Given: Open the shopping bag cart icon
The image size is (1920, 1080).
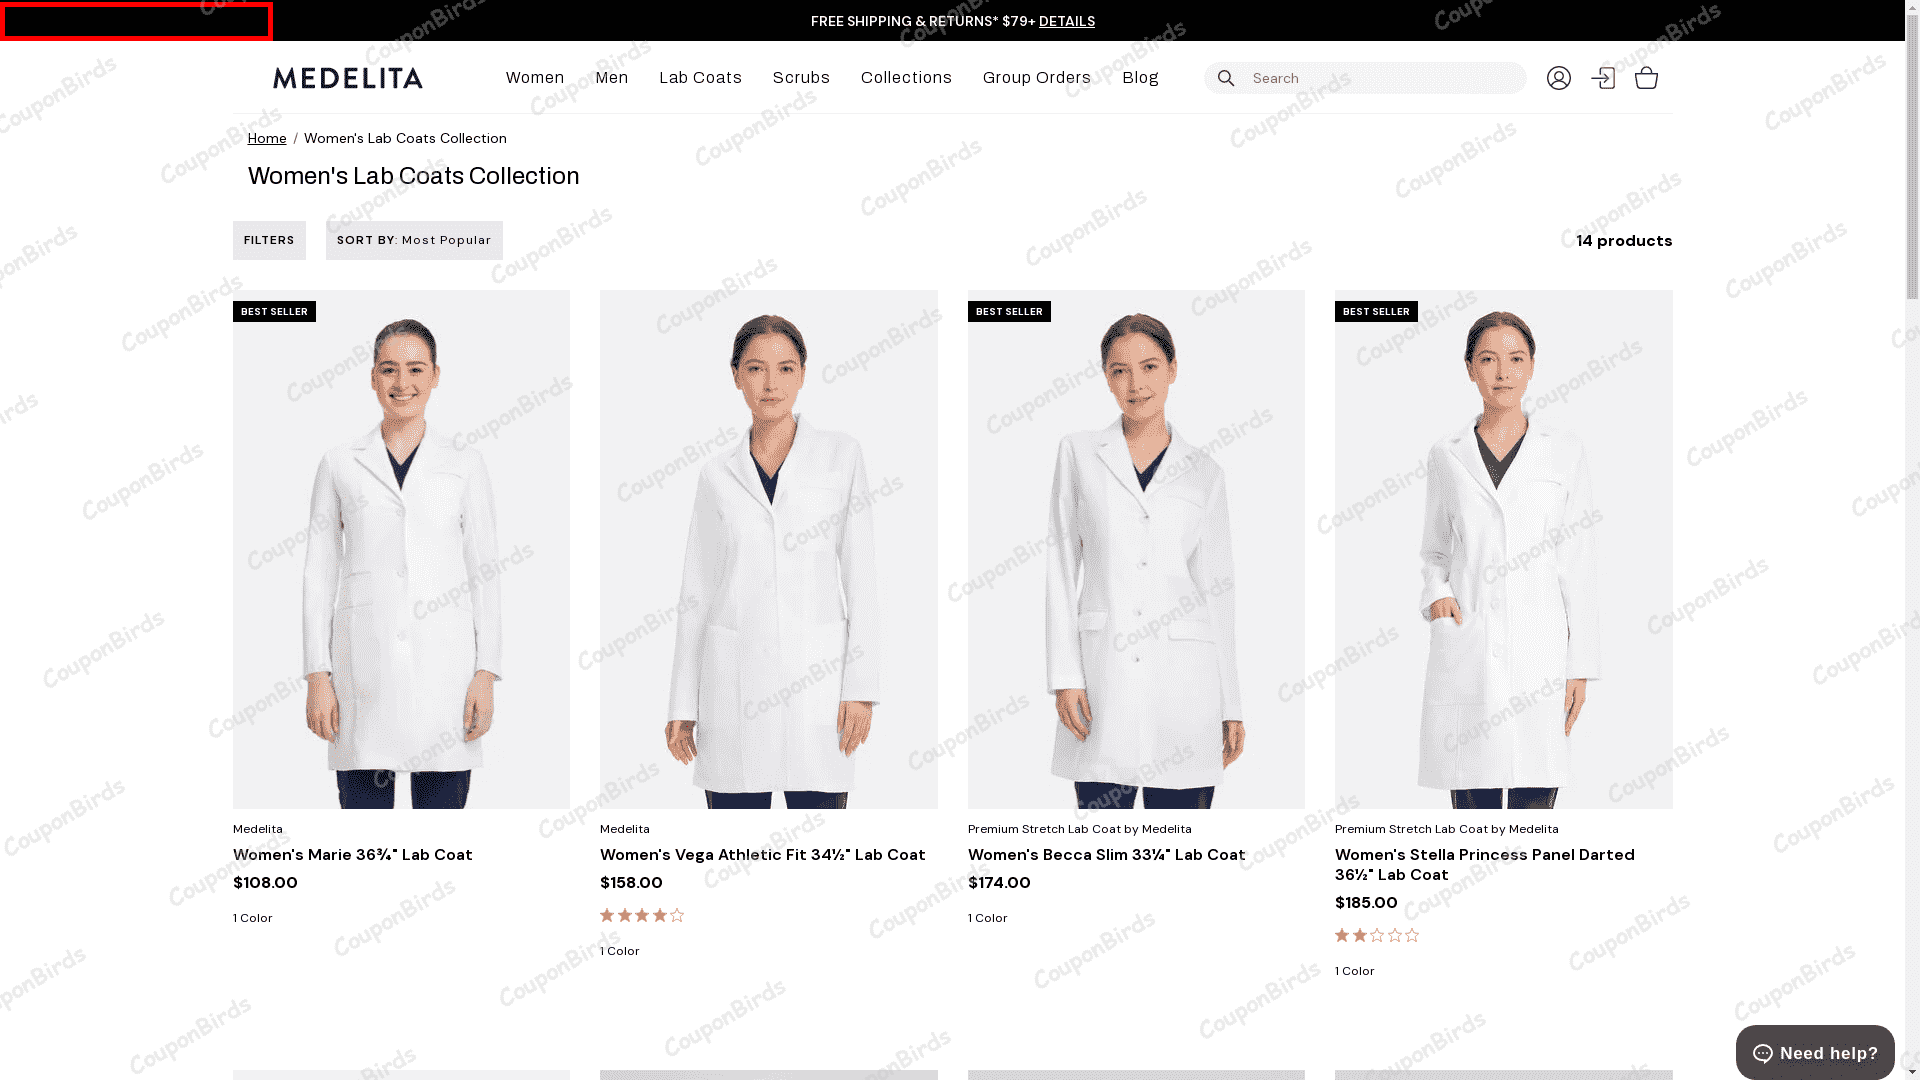Looking at the screenshot, I should (x=1646, y=78).
